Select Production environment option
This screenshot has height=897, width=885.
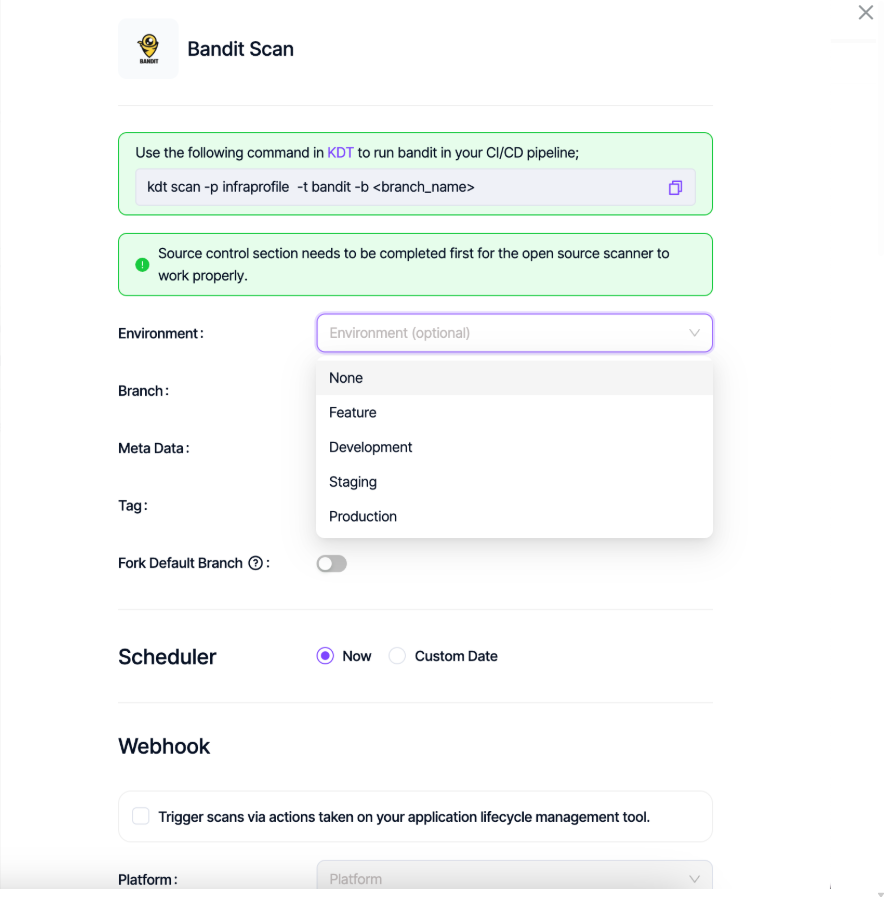coord(363,516)
